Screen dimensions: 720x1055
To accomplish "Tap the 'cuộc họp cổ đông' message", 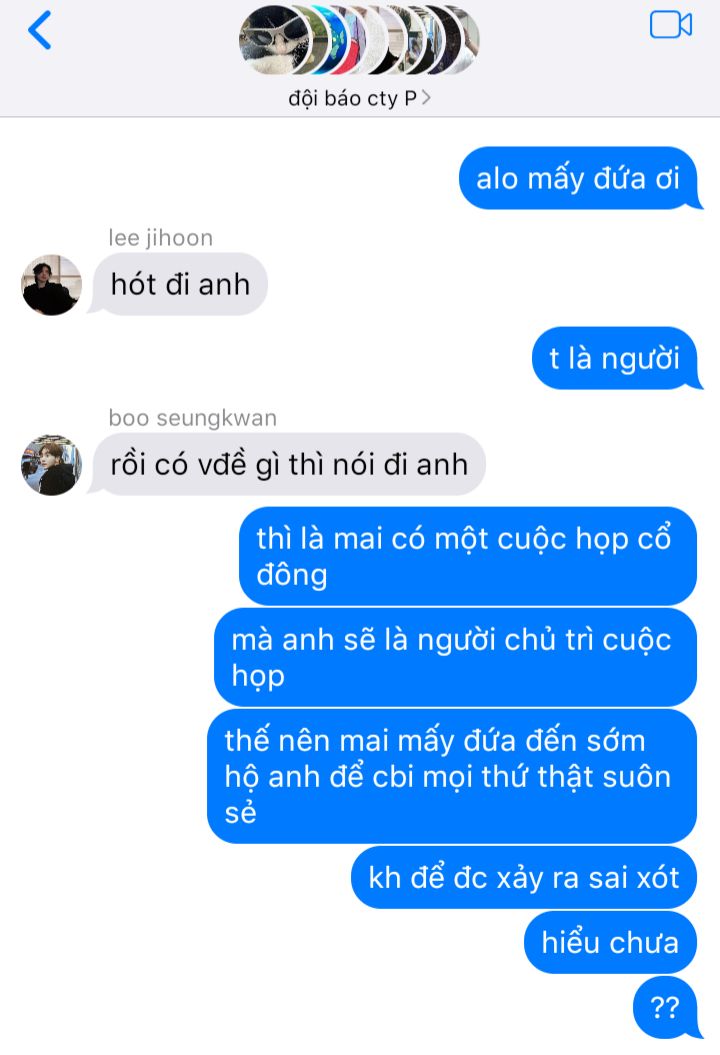I will 468,556.
